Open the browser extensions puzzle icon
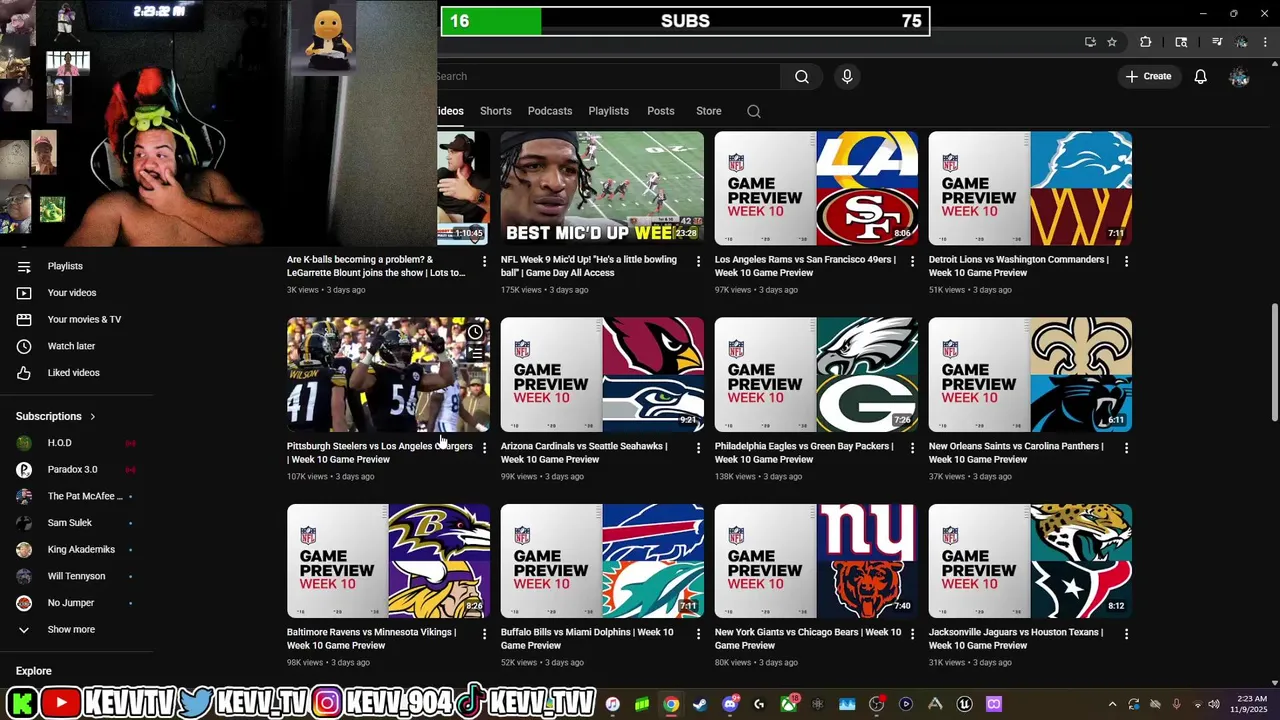 click(1146, 42)
